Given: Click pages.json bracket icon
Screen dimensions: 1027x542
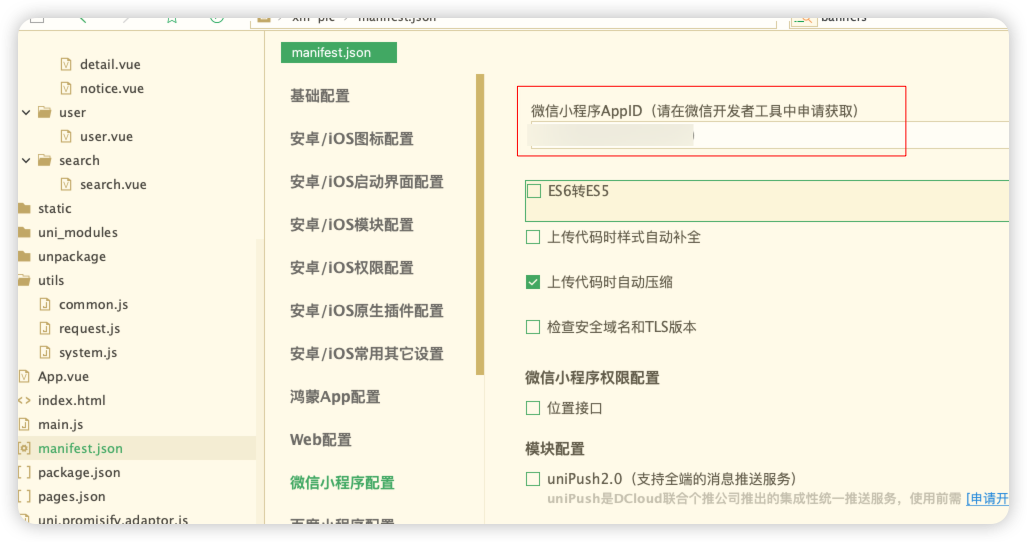Looking at the screenshot, I should (24, 496).
